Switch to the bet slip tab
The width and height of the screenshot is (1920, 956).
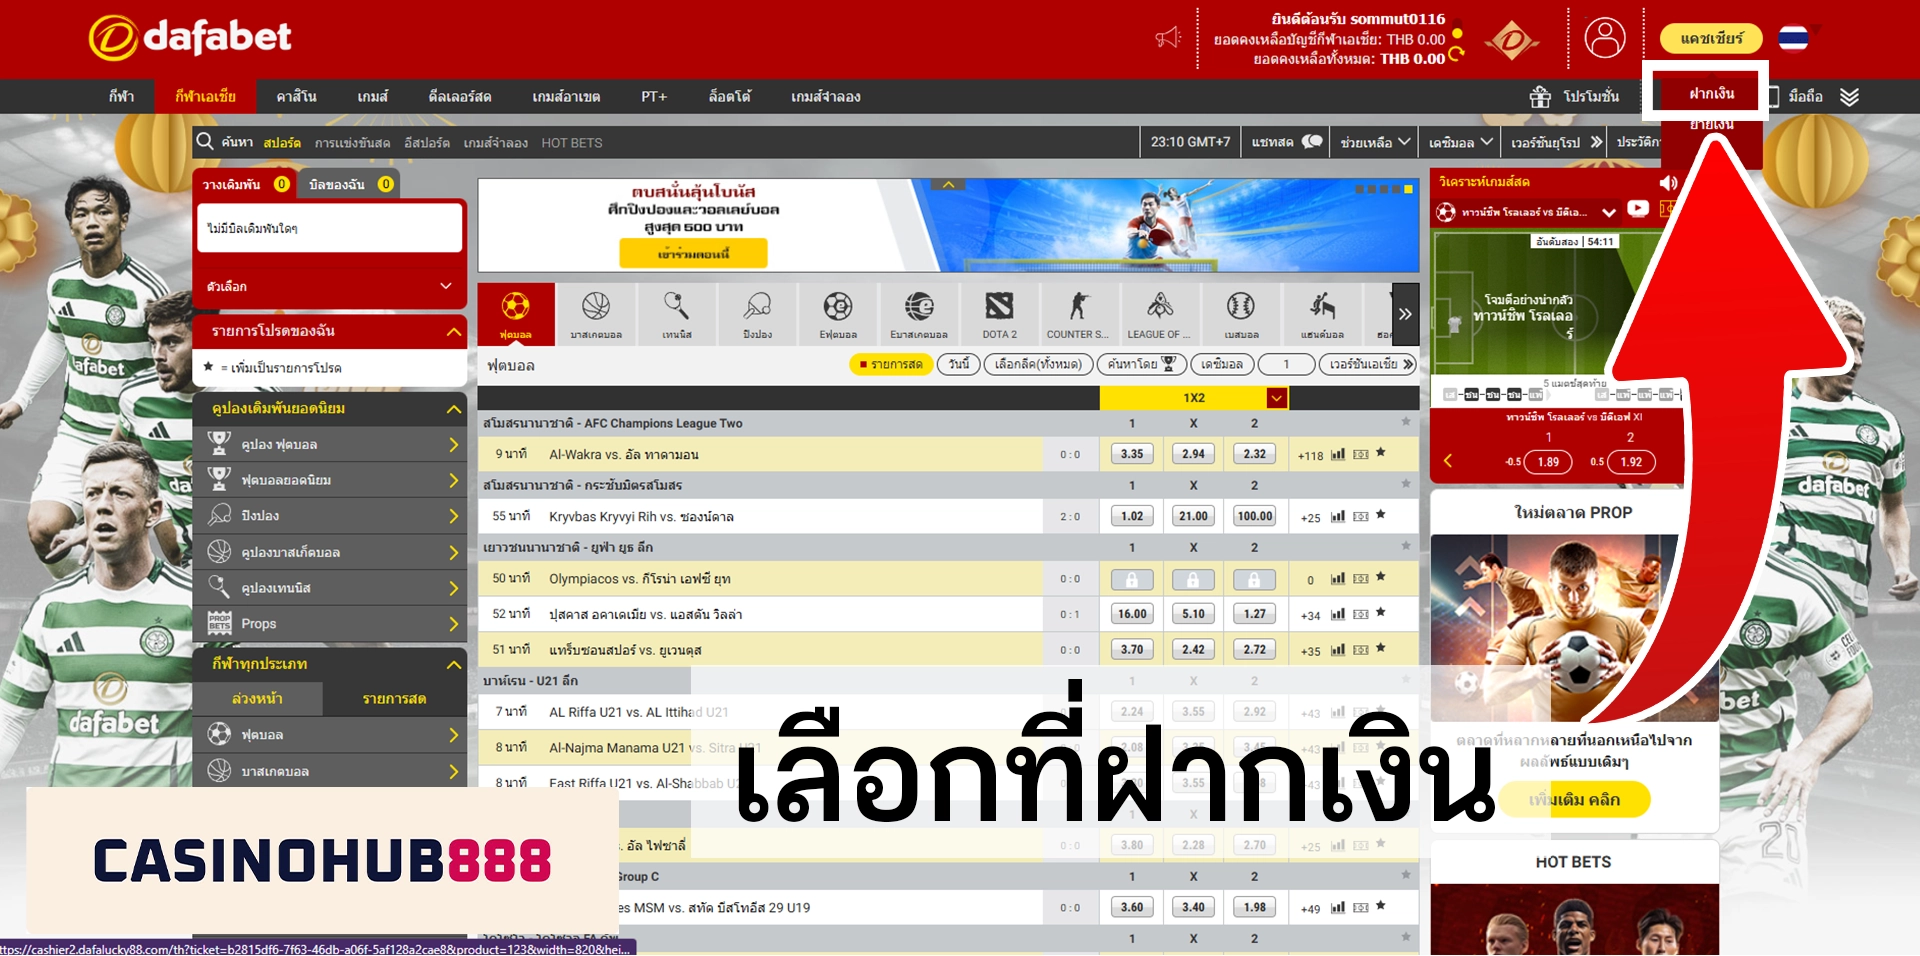point(245,184)
